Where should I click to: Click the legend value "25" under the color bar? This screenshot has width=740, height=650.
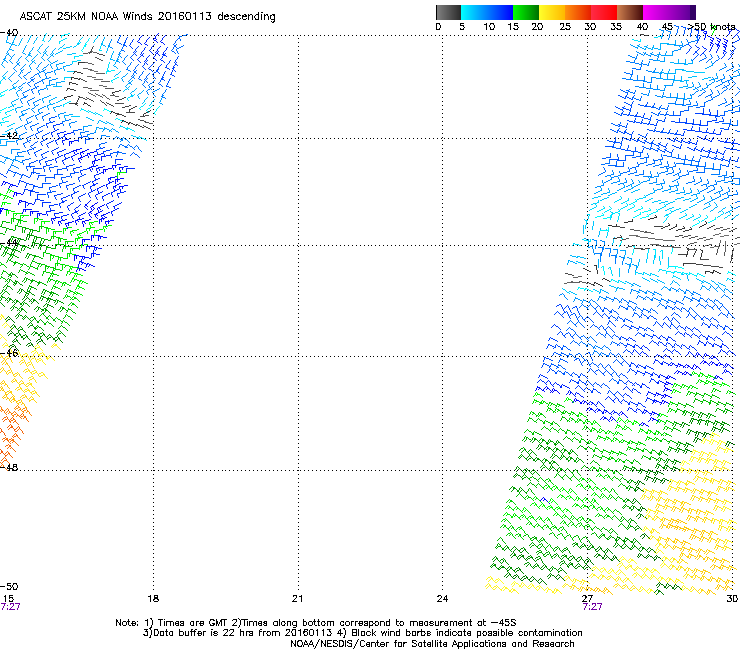tap(565, 27)
